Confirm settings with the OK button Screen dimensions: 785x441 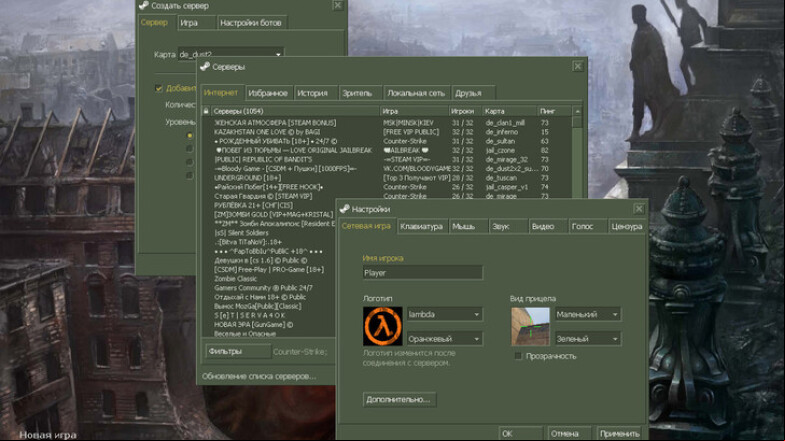click(x=521, y=433)
